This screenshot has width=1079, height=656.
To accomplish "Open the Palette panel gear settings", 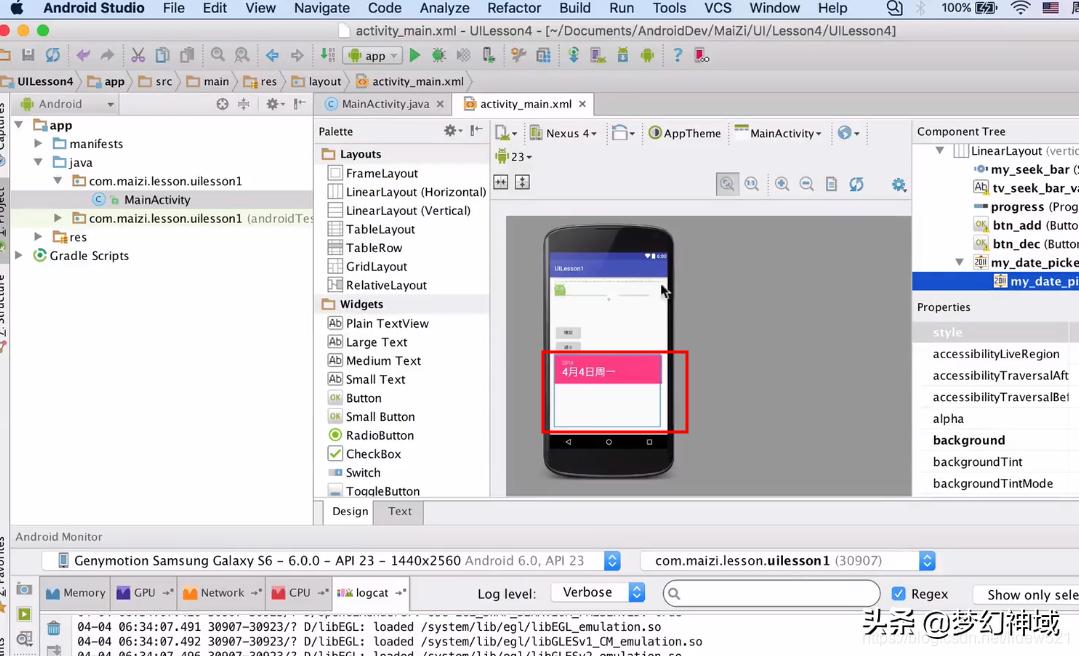I will 452,131.
